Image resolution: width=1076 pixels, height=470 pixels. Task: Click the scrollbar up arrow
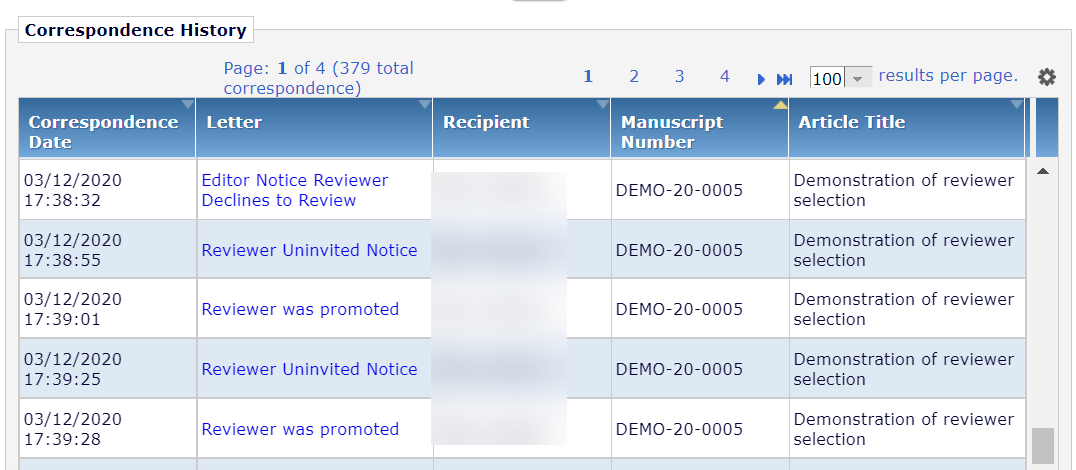(1043, 171)
